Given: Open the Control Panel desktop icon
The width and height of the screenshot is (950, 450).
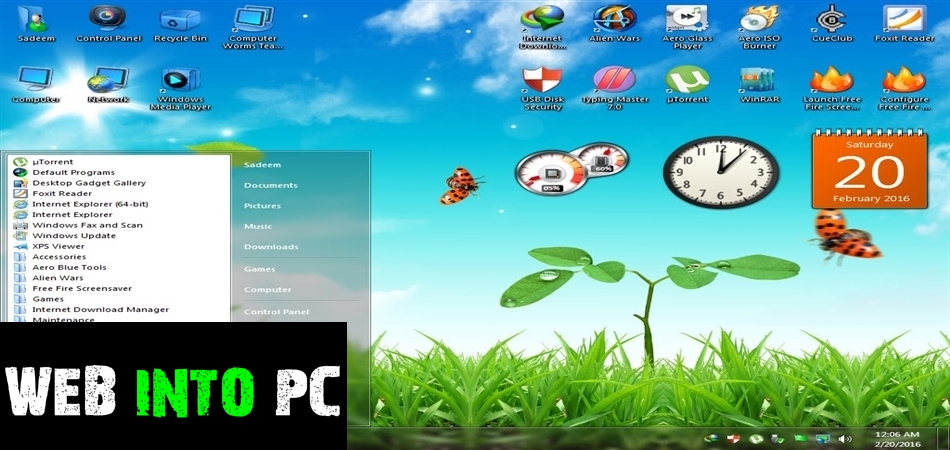Looking at the screenshot, I should click(x=108, y=23).
